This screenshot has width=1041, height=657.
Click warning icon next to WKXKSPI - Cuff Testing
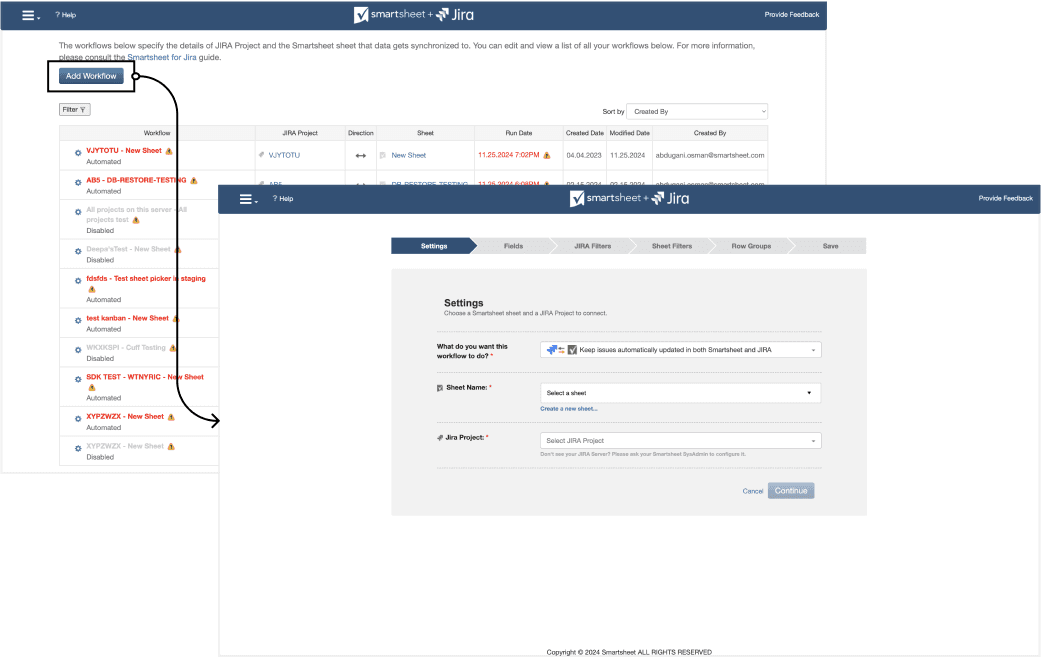click(173, 348)
